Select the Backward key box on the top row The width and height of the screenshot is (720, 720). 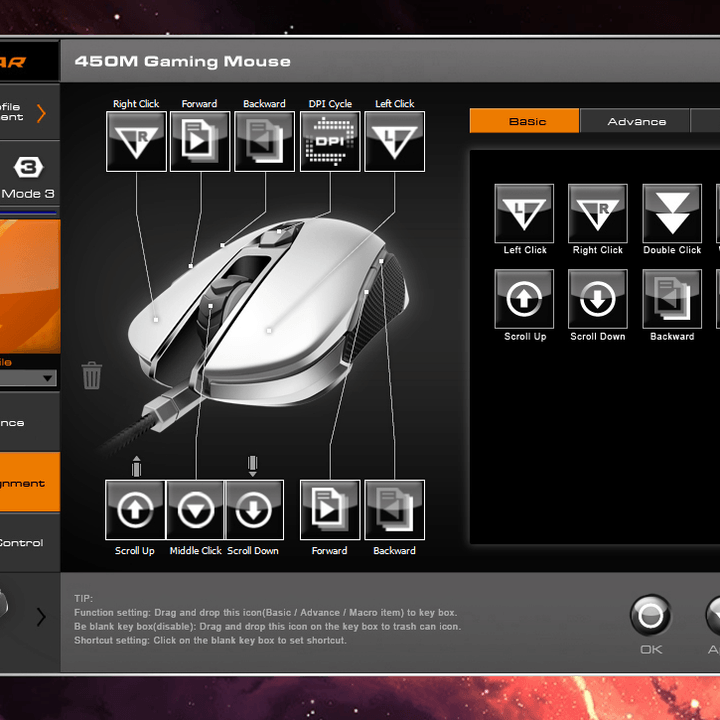tap(264, 141)
